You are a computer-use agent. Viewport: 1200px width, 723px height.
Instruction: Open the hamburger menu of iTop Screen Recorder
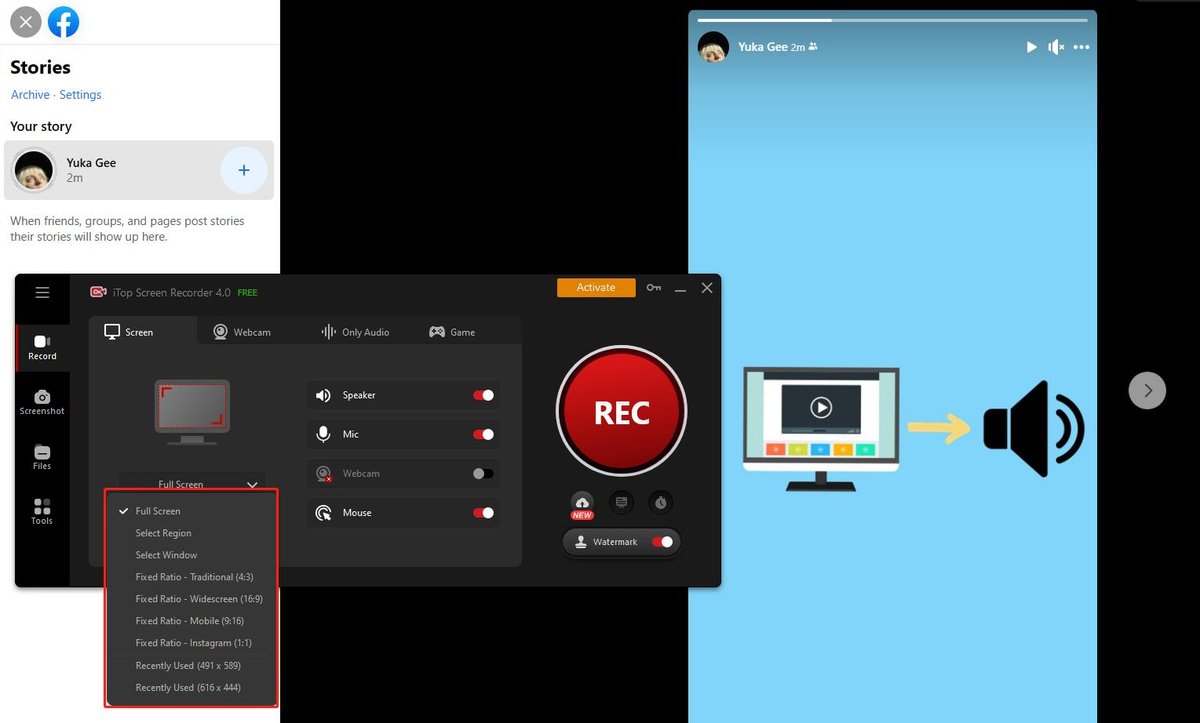41,292
